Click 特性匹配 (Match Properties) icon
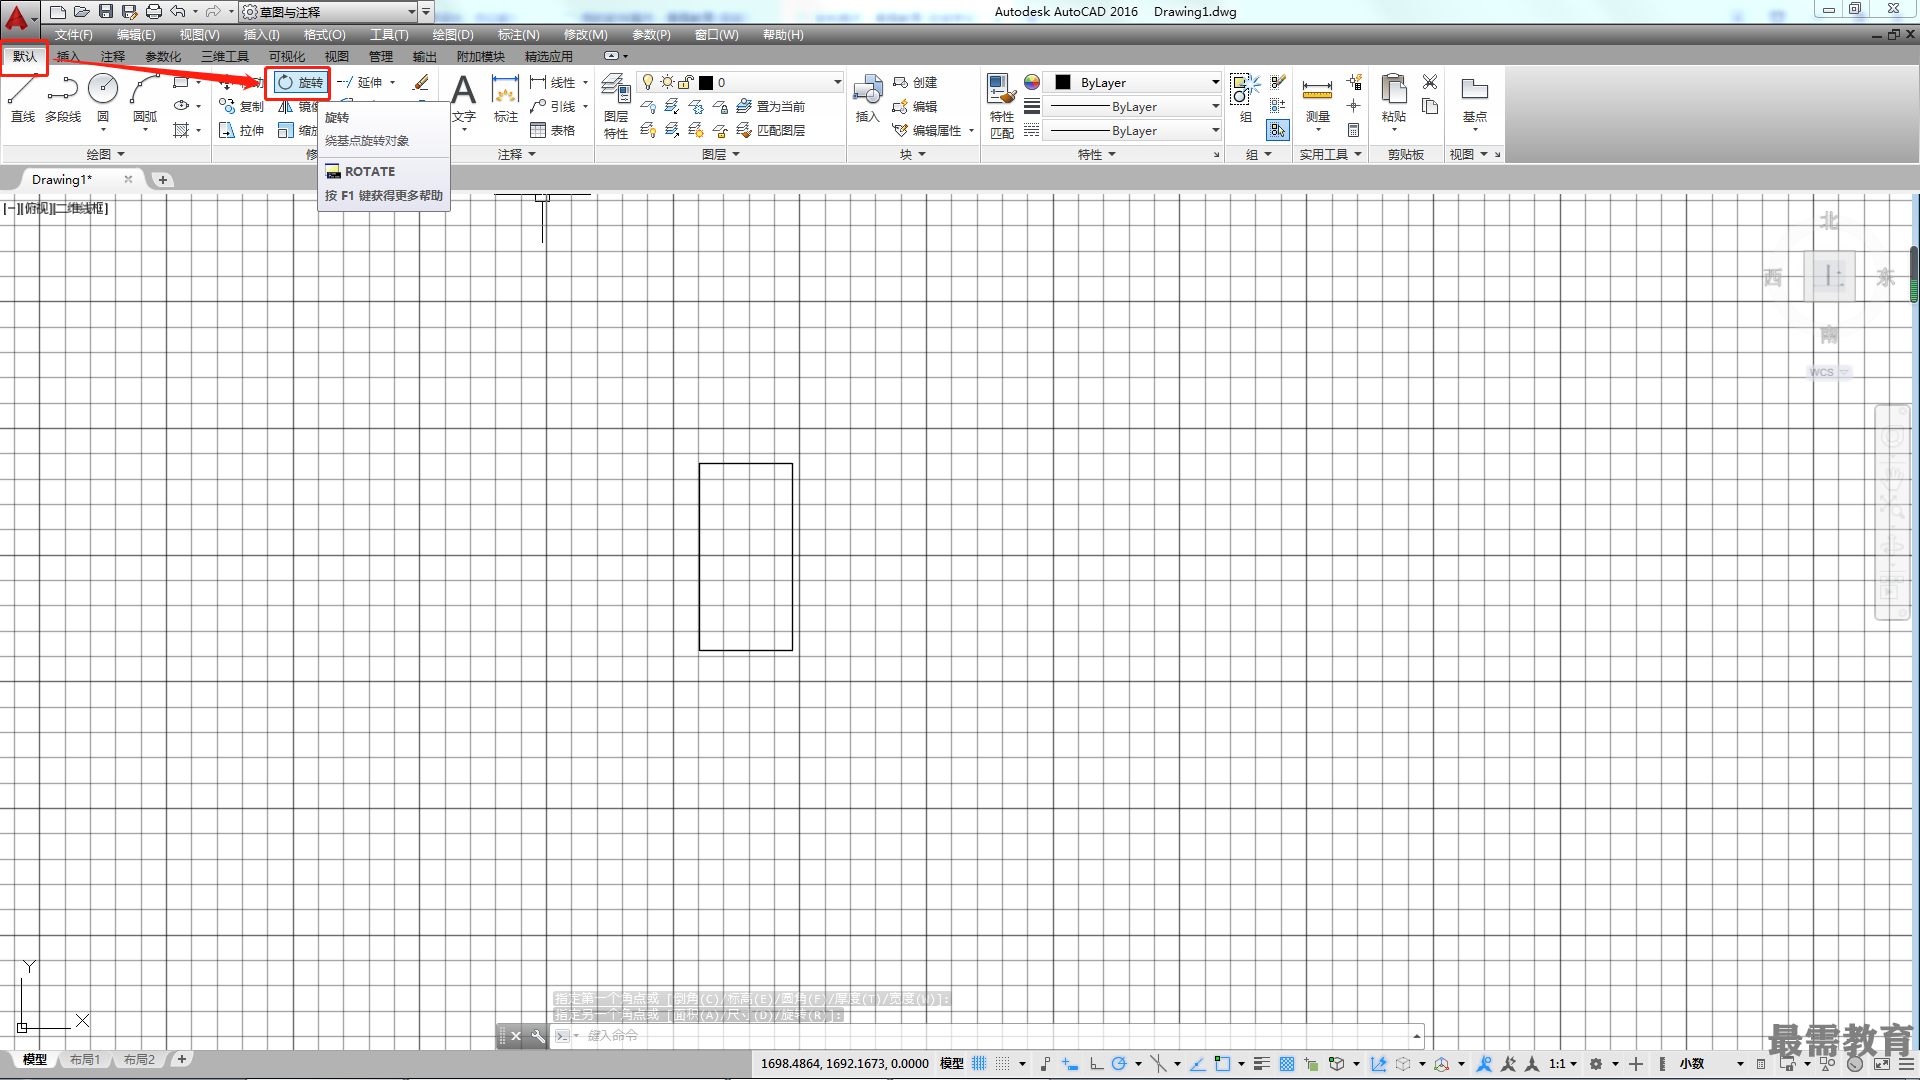The image size is (1920, 1080). click(x=1001, y=105)
